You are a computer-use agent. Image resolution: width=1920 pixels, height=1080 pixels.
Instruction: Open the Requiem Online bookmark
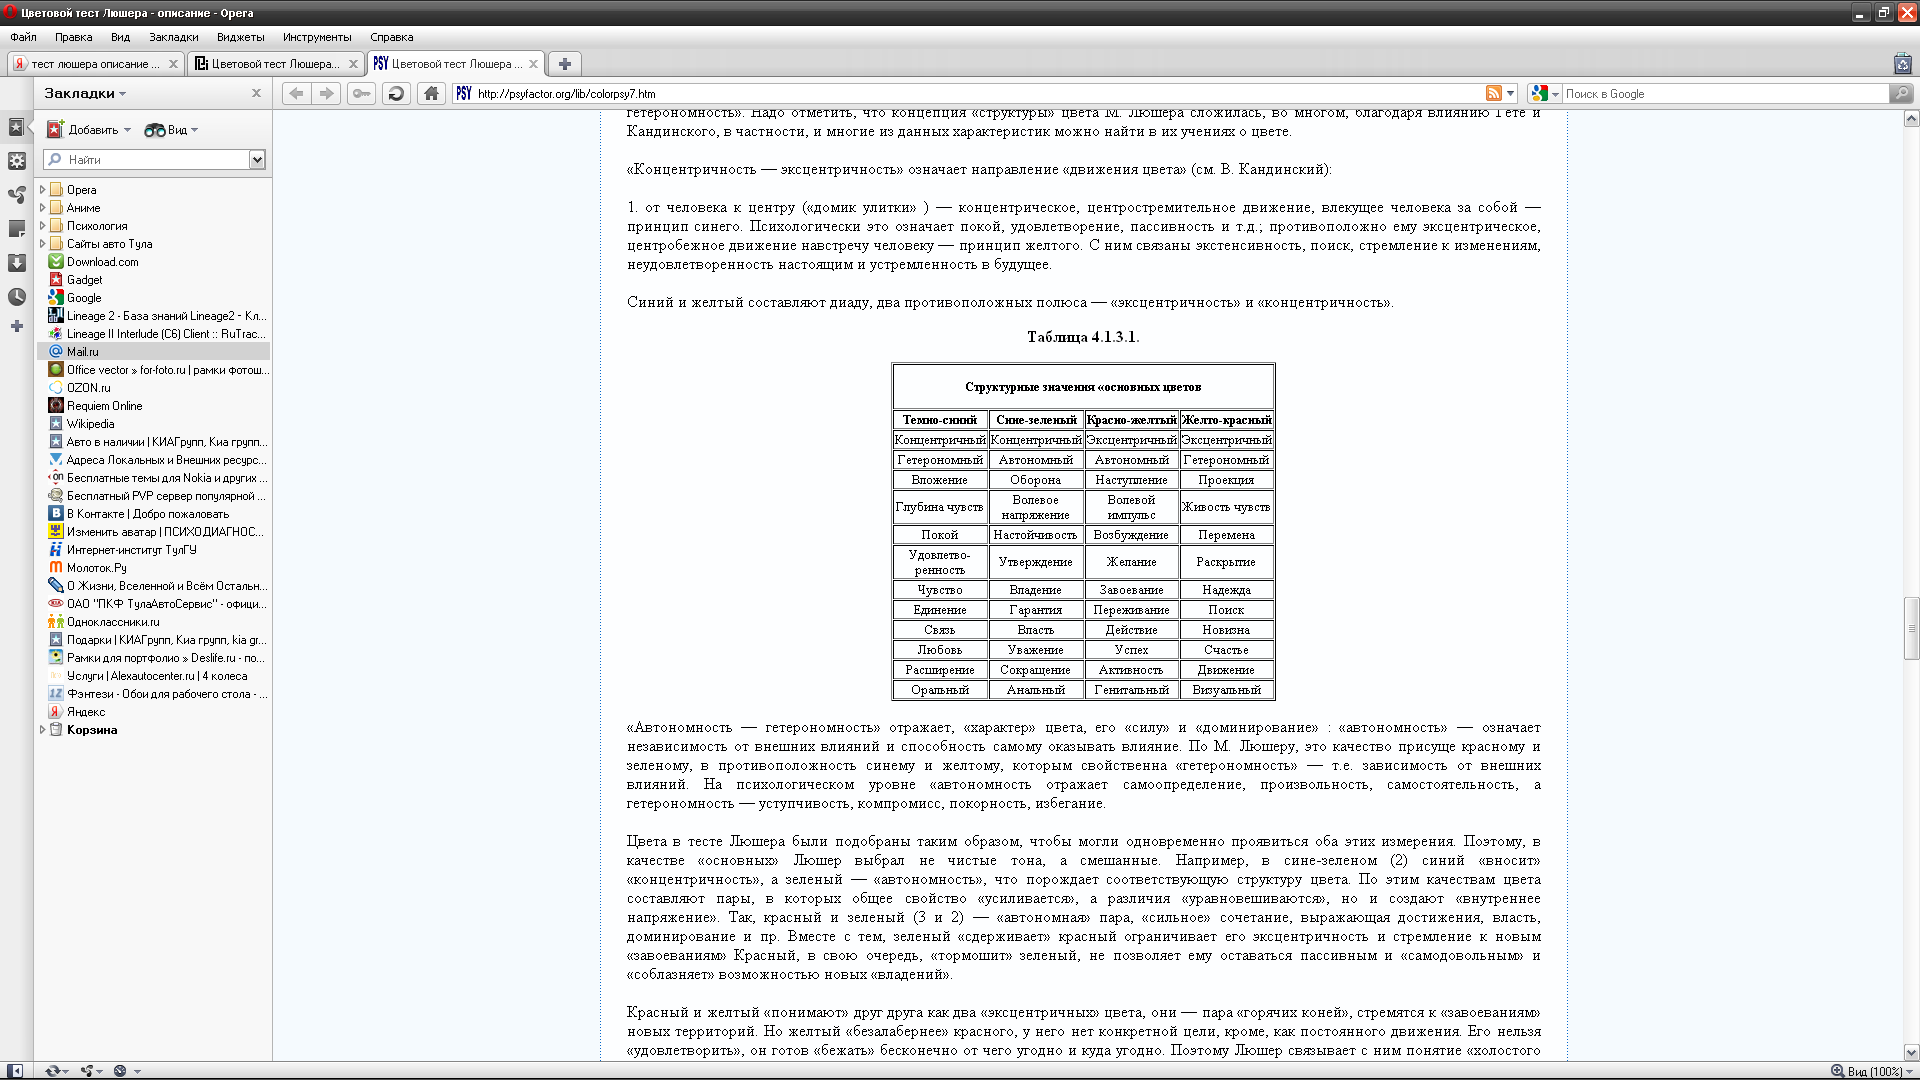tap(104, 406)
